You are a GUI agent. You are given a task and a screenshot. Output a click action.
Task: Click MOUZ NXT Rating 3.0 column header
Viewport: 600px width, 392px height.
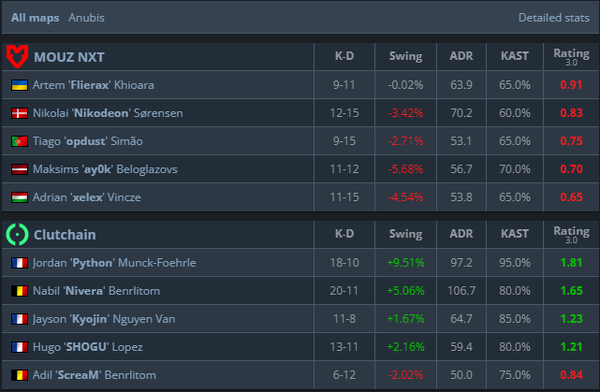571,56
